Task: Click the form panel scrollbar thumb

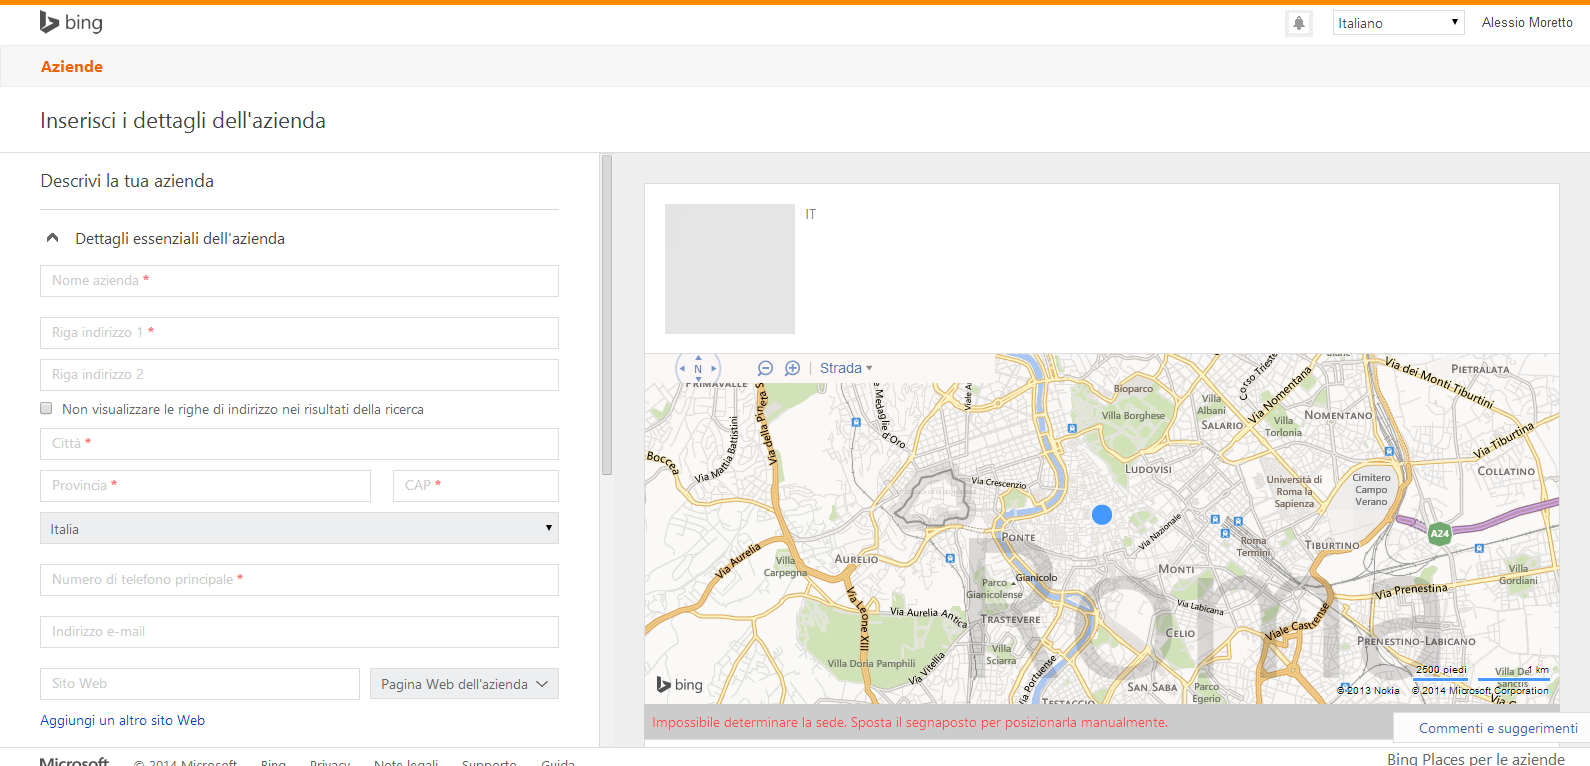Action: point(607,315)
